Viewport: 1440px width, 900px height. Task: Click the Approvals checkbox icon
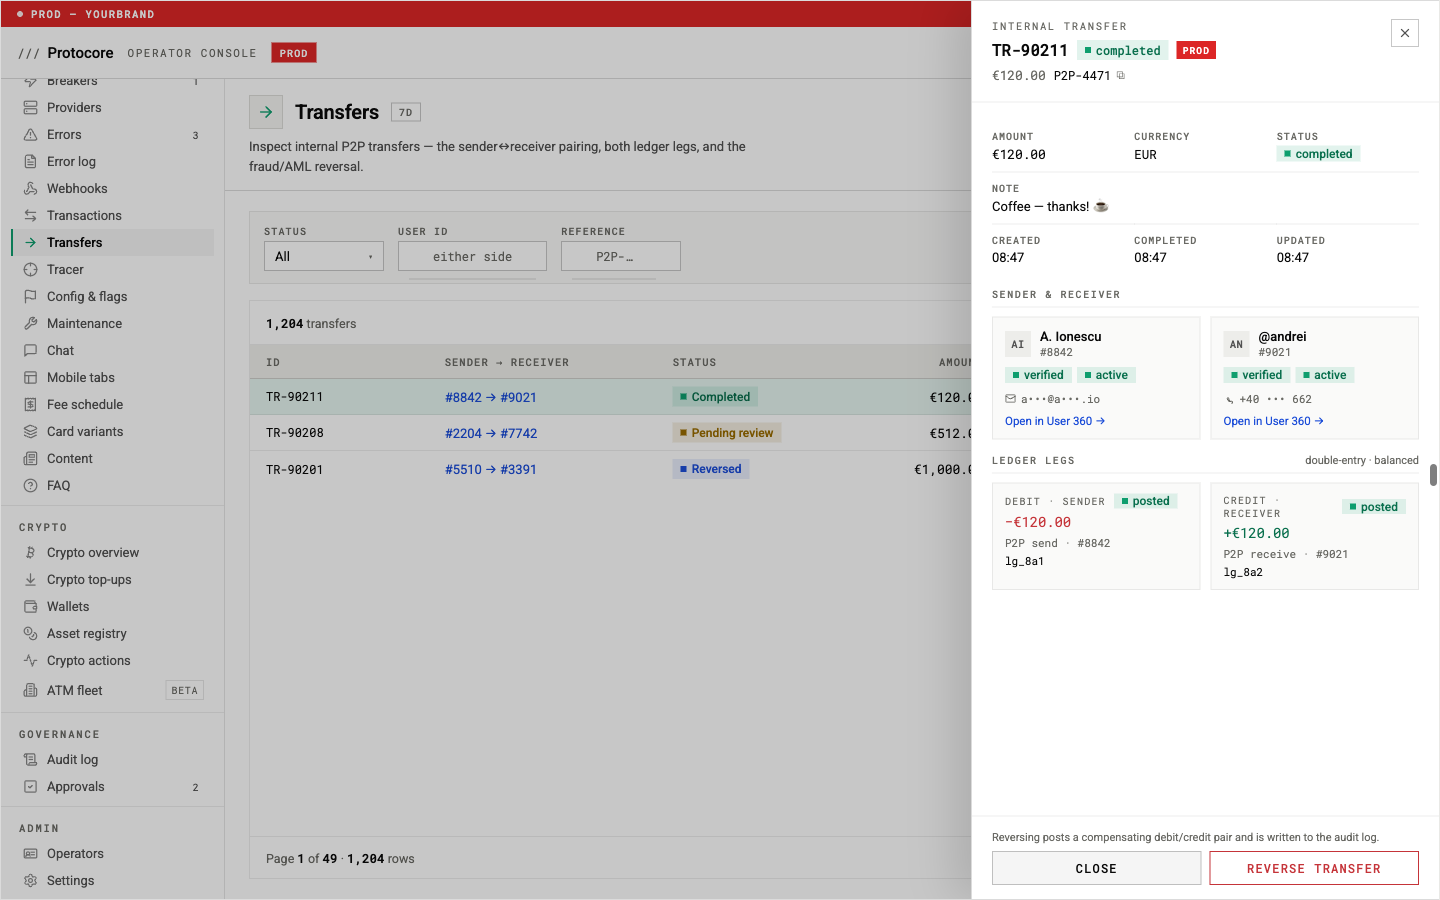(x=30, y=787)
